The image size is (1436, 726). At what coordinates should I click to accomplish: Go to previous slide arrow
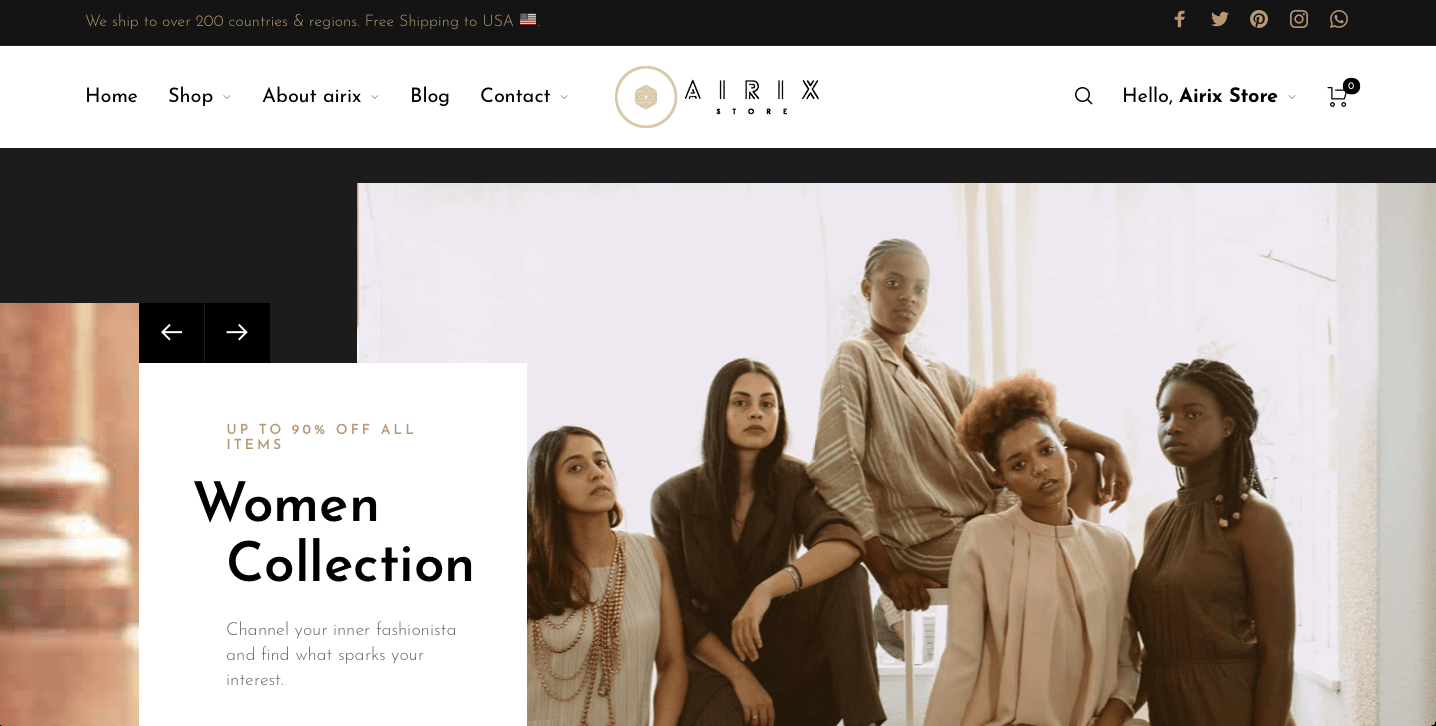(x=172, y=332)
